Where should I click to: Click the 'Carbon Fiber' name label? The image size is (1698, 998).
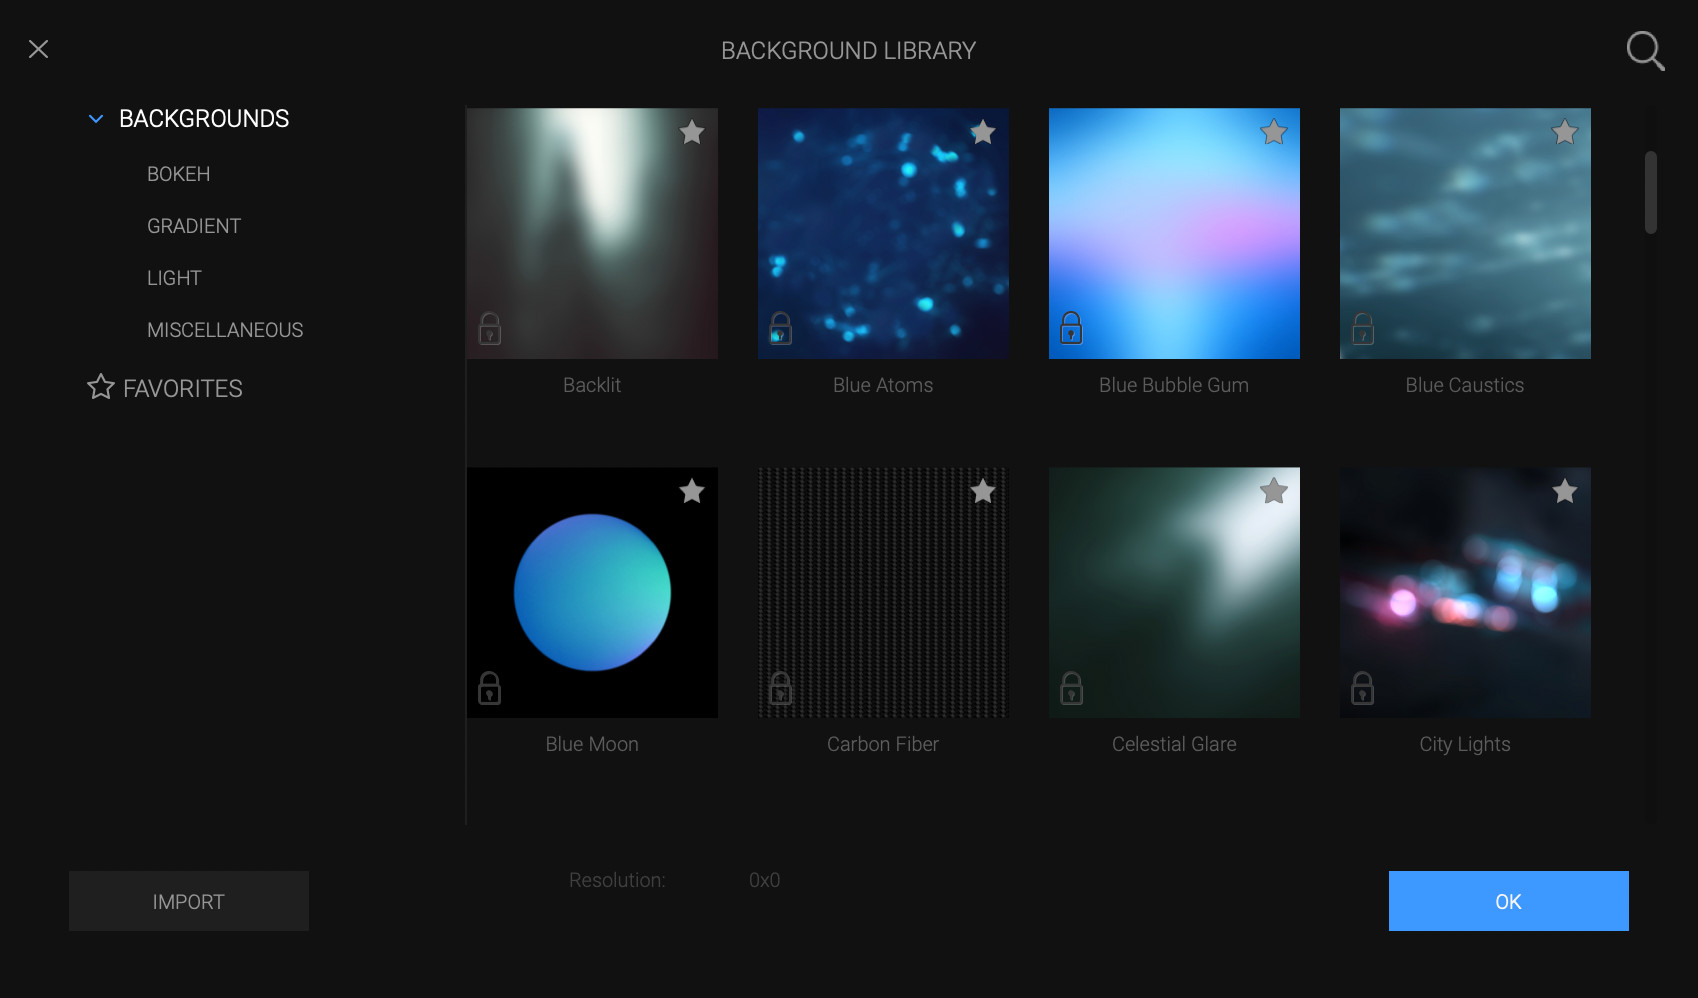[883, 744]
